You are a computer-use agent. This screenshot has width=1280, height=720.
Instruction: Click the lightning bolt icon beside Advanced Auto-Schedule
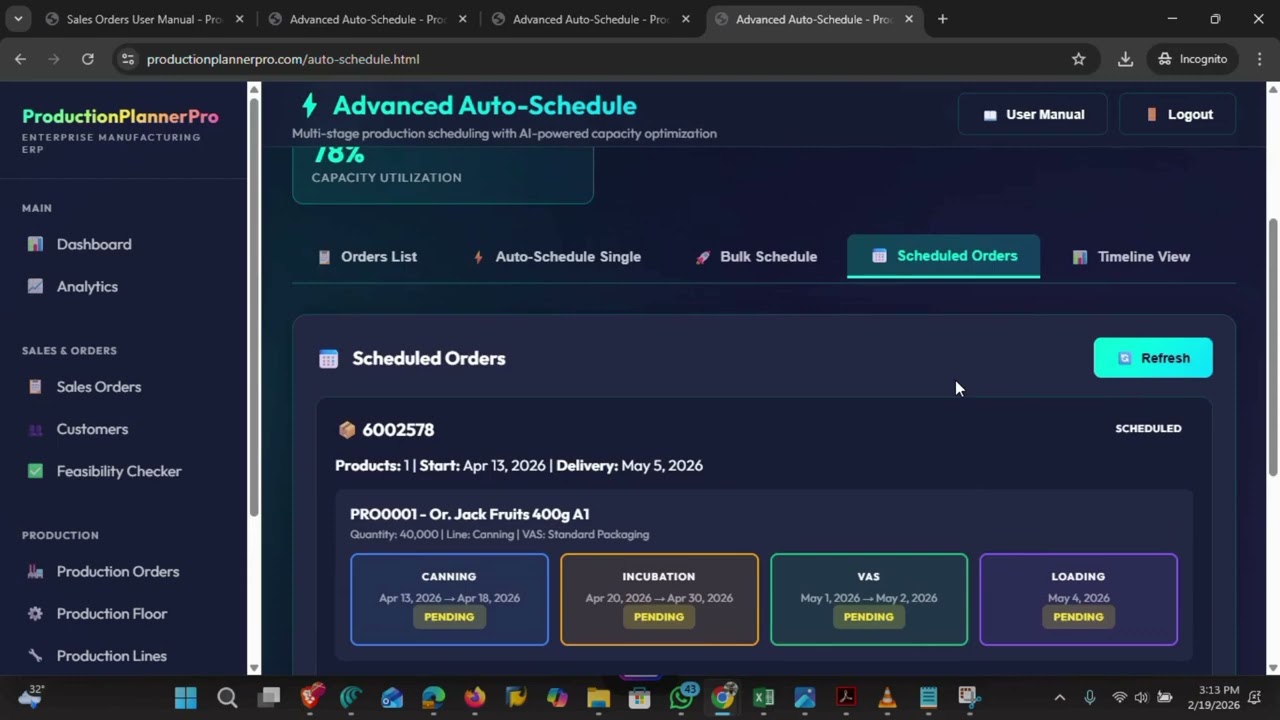click(x=309, y=105)
